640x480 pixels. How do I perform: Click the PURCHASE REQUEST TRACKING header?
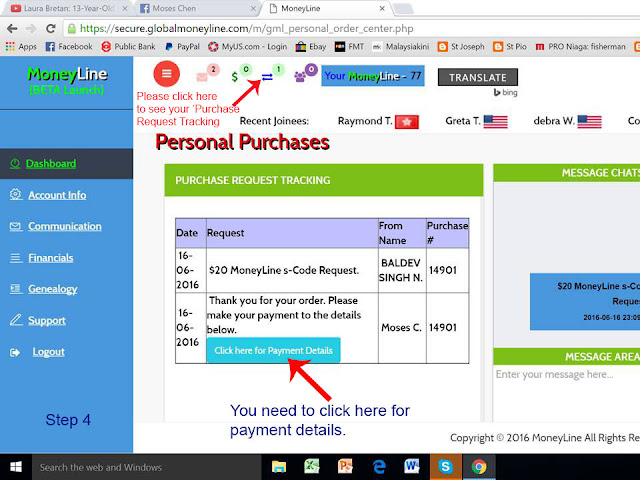(324, 180)
